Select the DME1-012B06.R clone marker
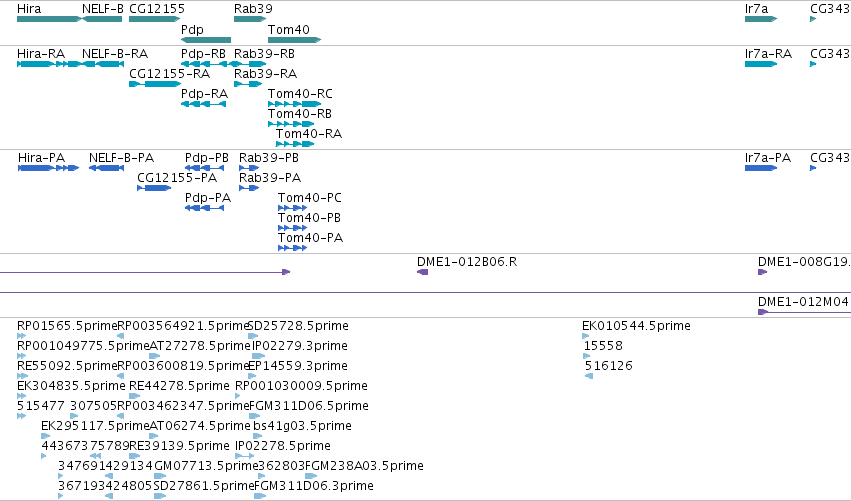 click(422, 272)
